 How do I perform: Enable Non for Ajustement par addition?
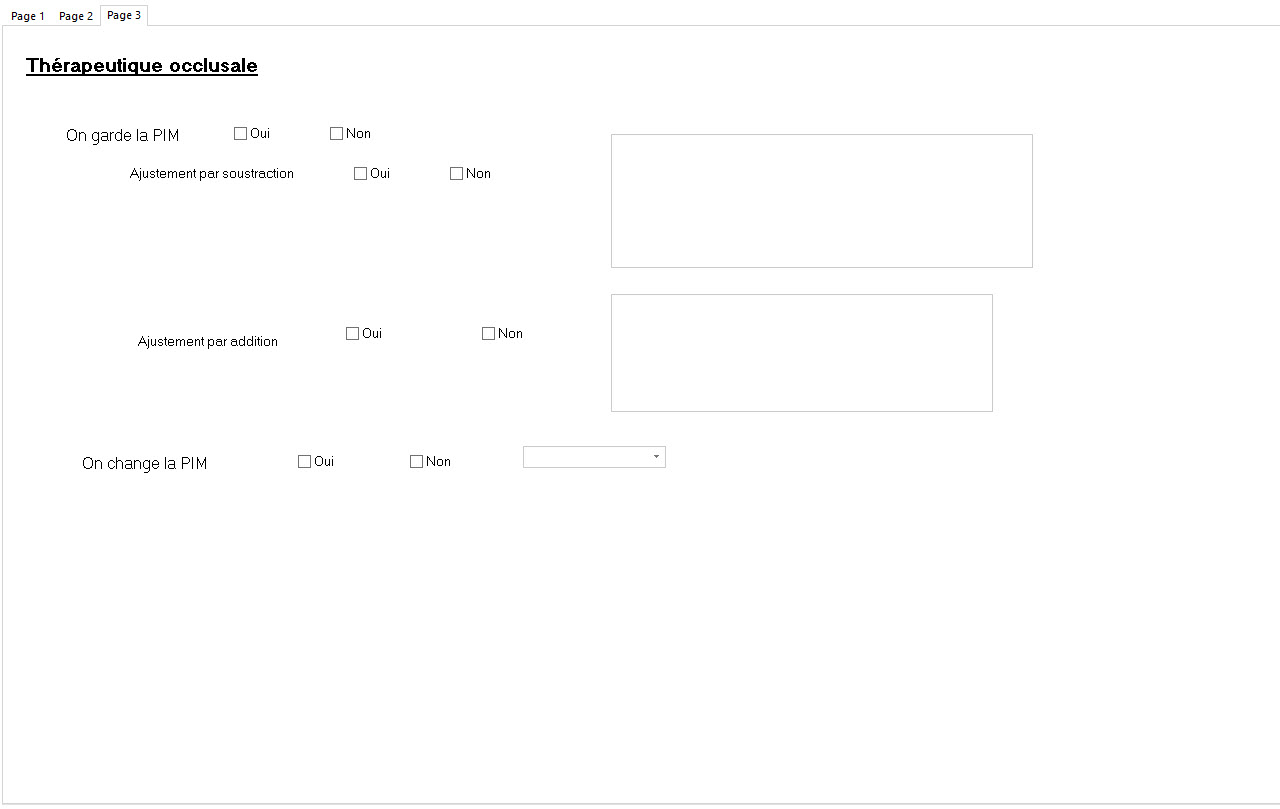click(489, 334)
